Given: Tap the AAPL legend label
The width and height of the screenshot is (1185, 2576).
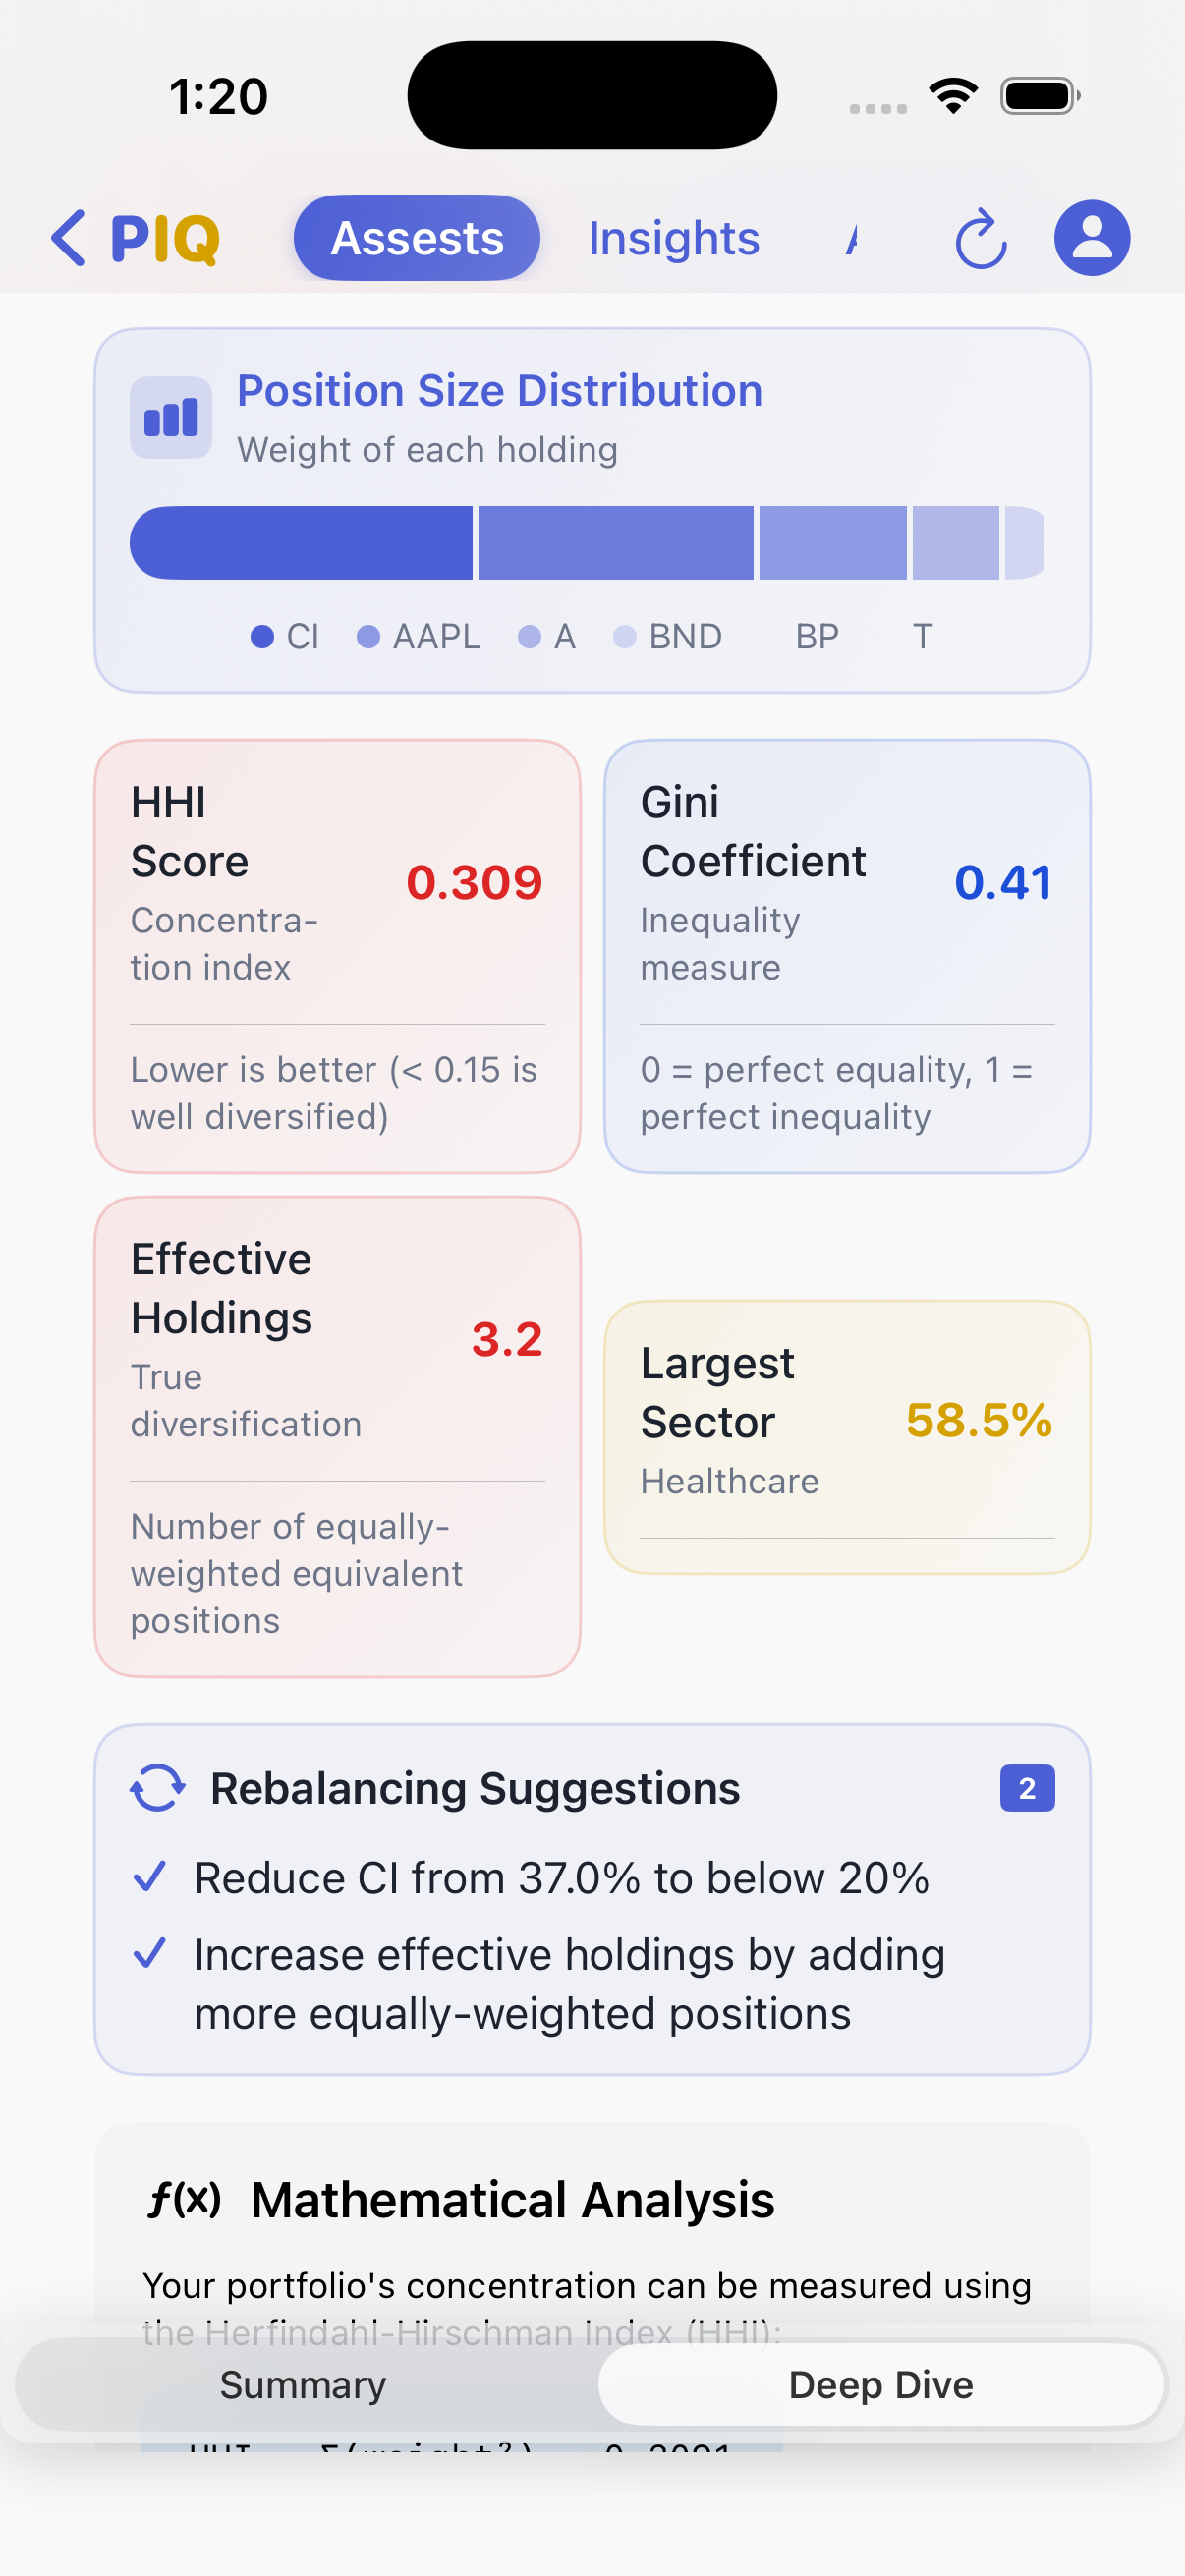Looking at the screenshot, I should [x=436, y=637].
